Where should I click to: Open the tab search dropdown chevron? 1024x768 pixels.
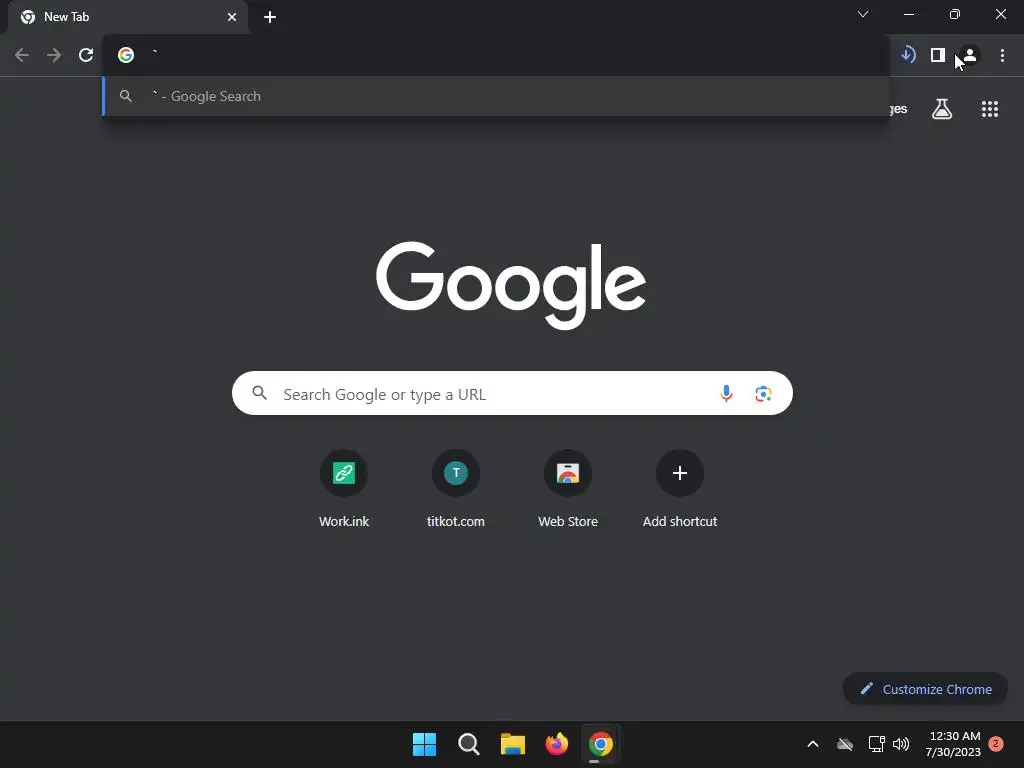click(x=863, y=14)
